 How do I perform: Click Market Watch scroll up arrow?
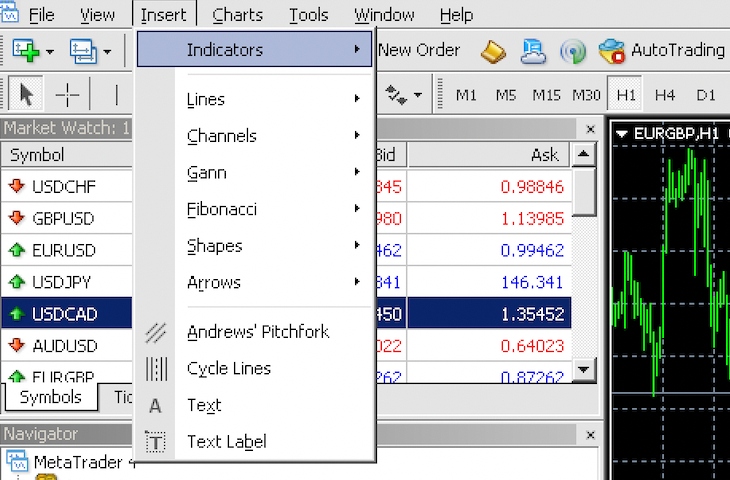(584, 154)
